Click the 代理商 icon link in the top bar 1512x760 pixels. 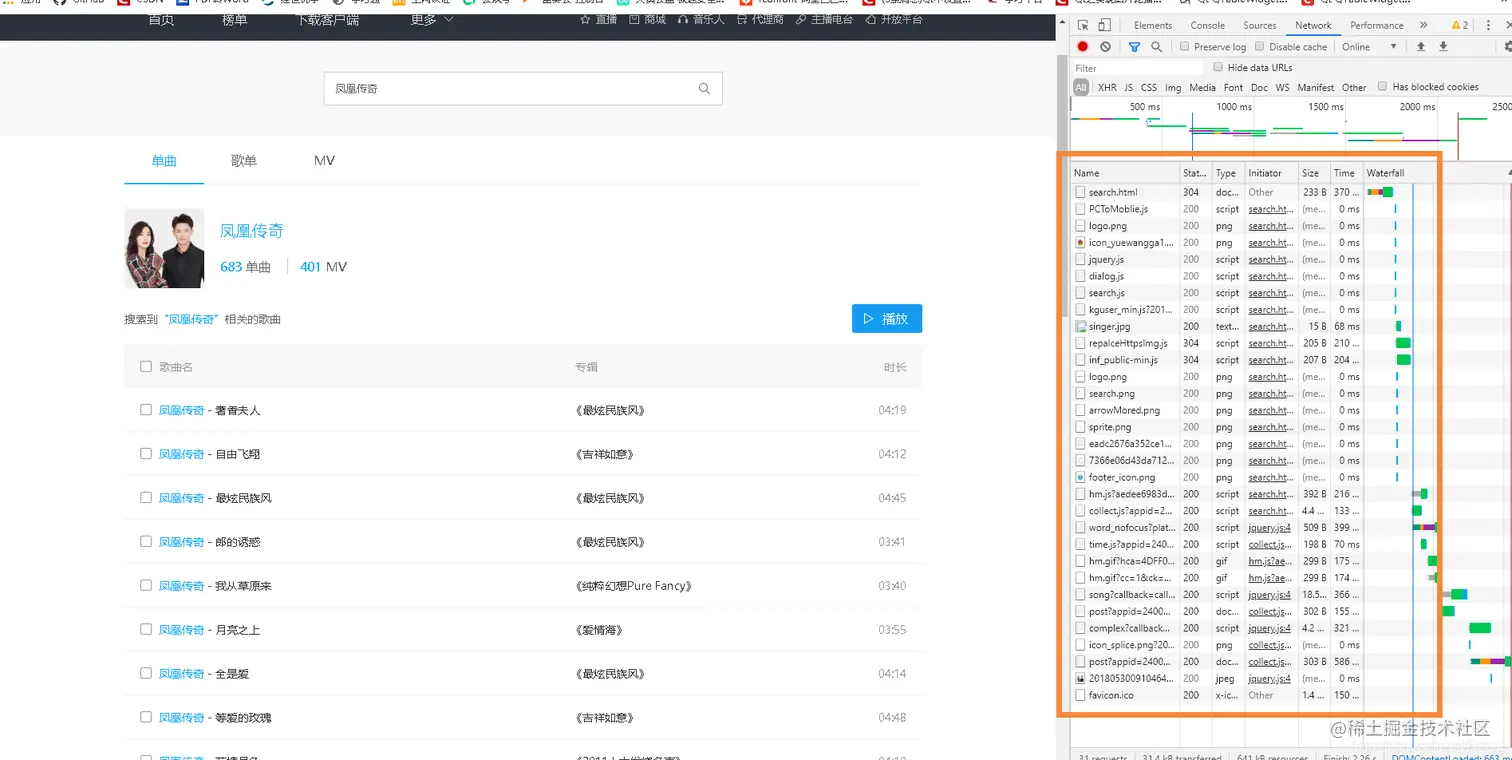pos(760,19)
